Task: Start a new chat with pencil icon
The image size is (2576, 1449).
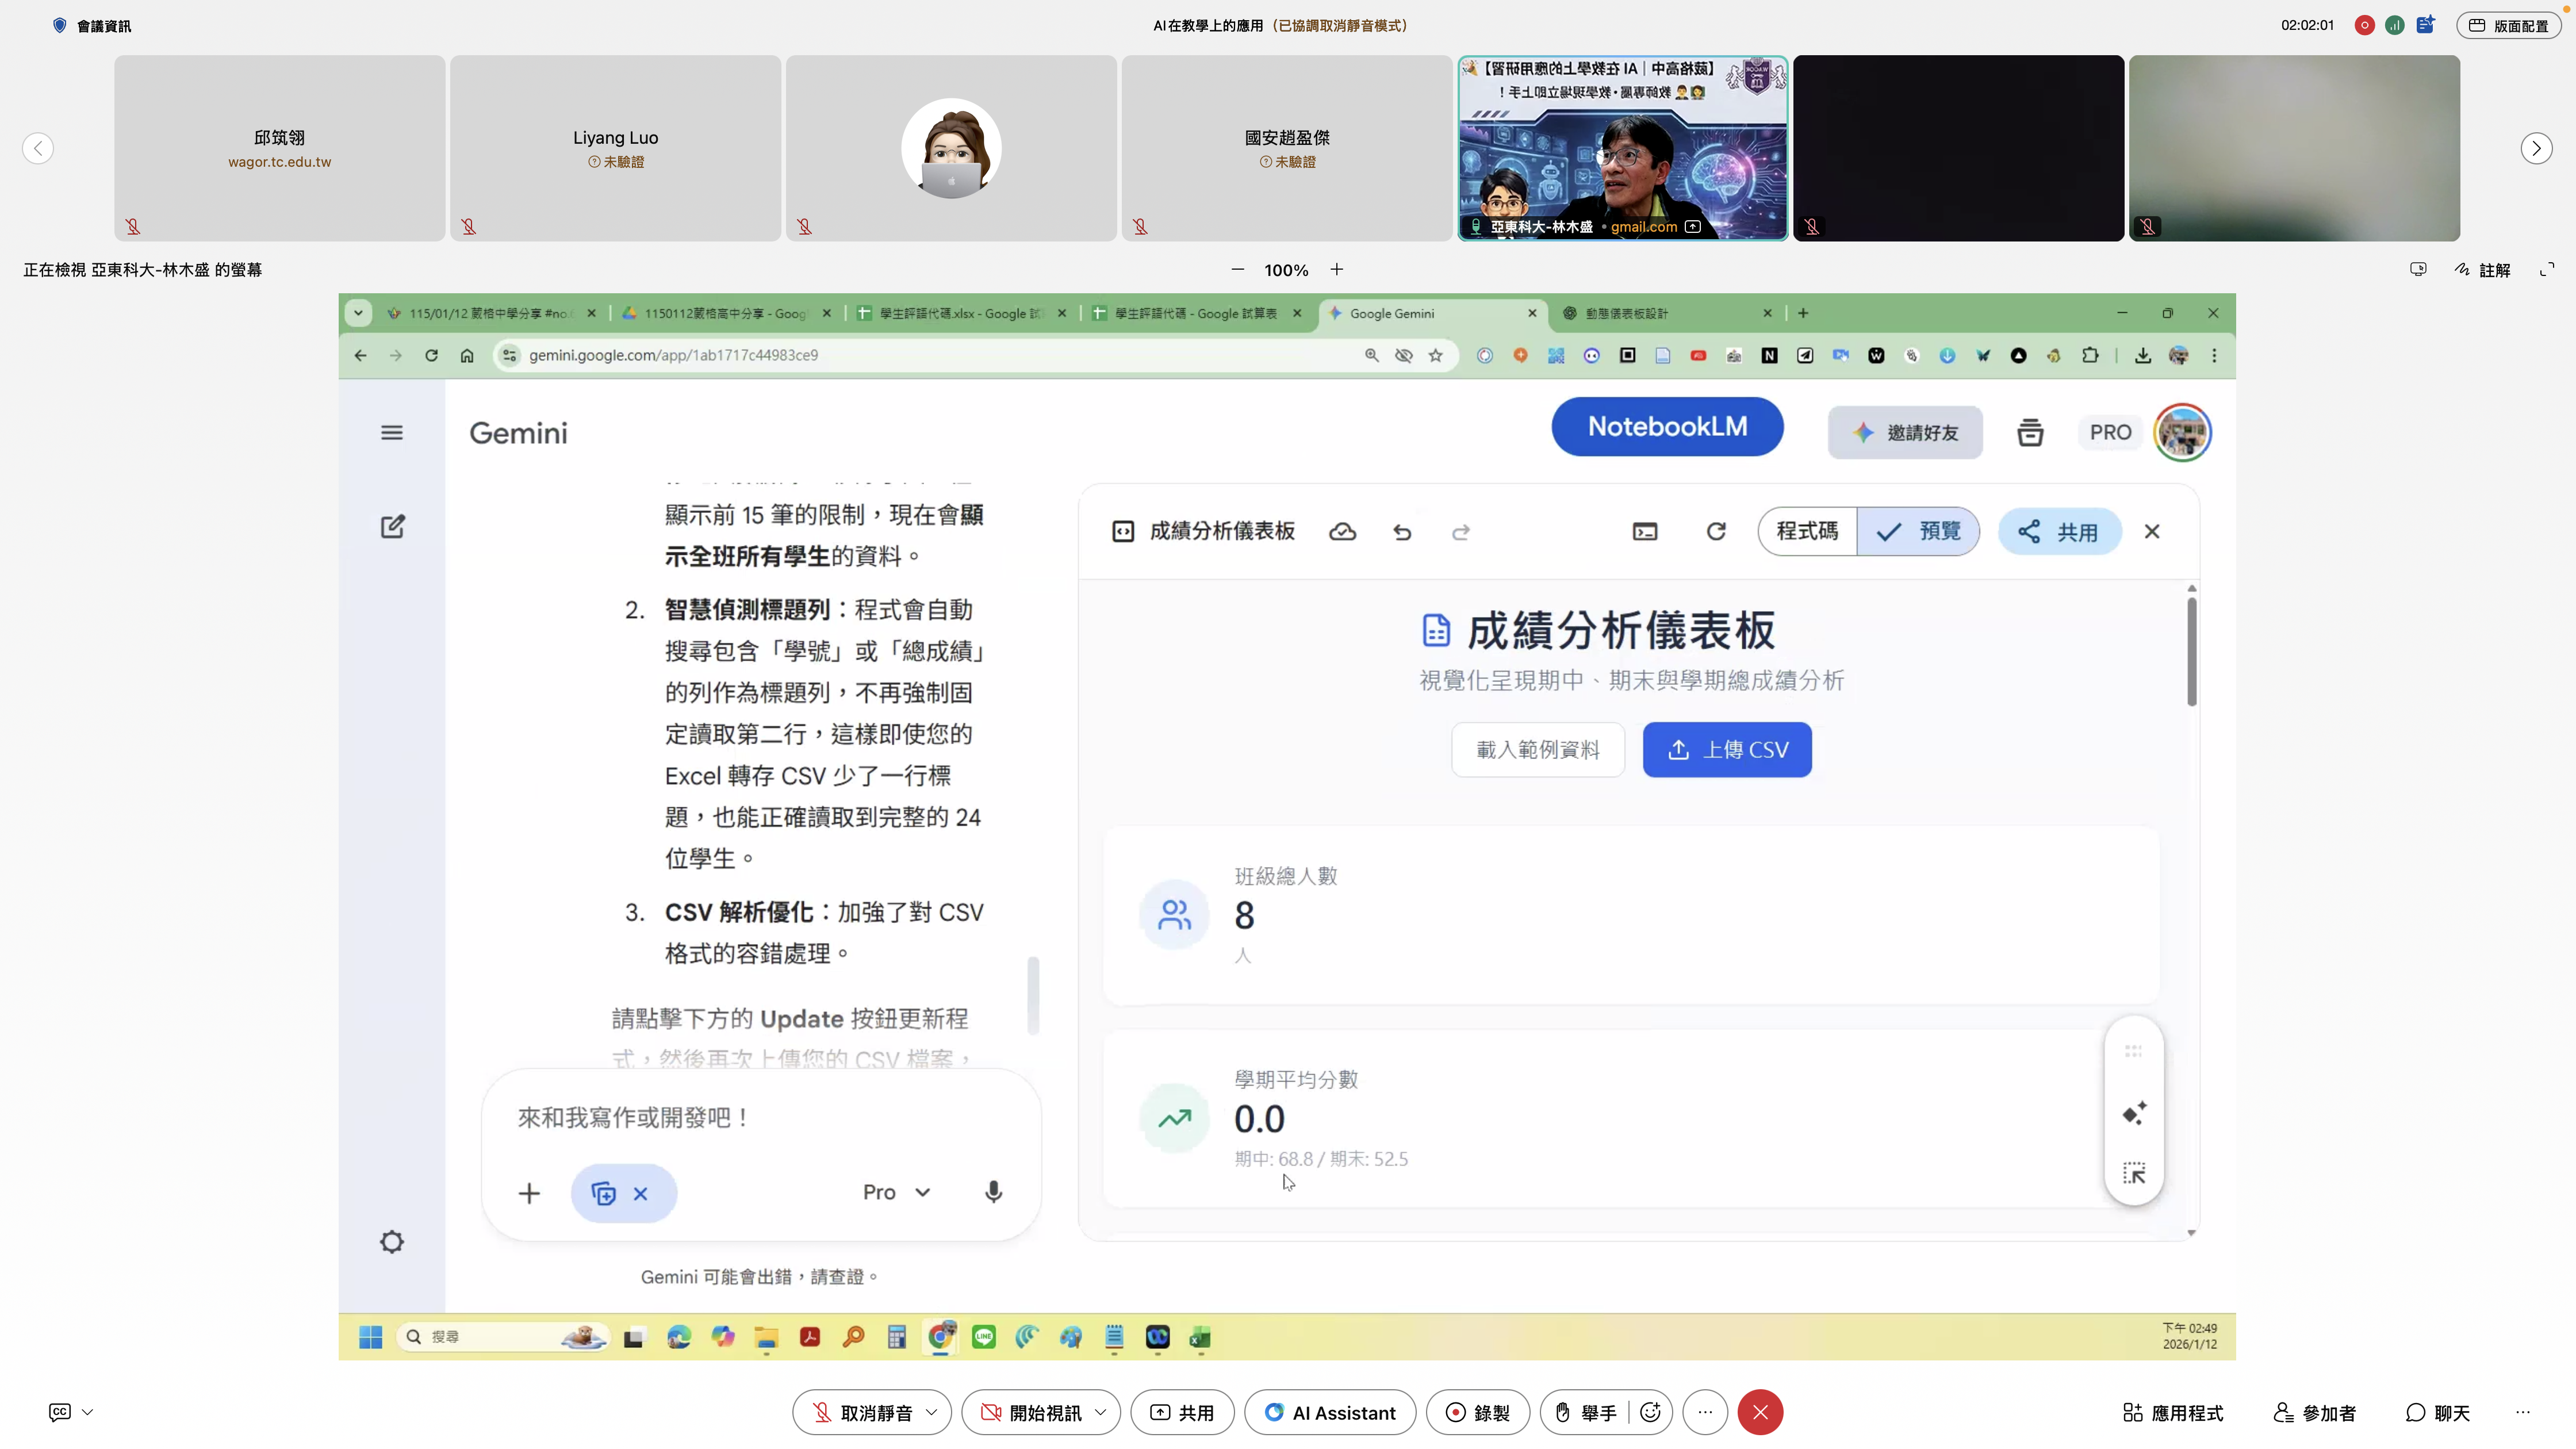Action: (x=392, y=527)
